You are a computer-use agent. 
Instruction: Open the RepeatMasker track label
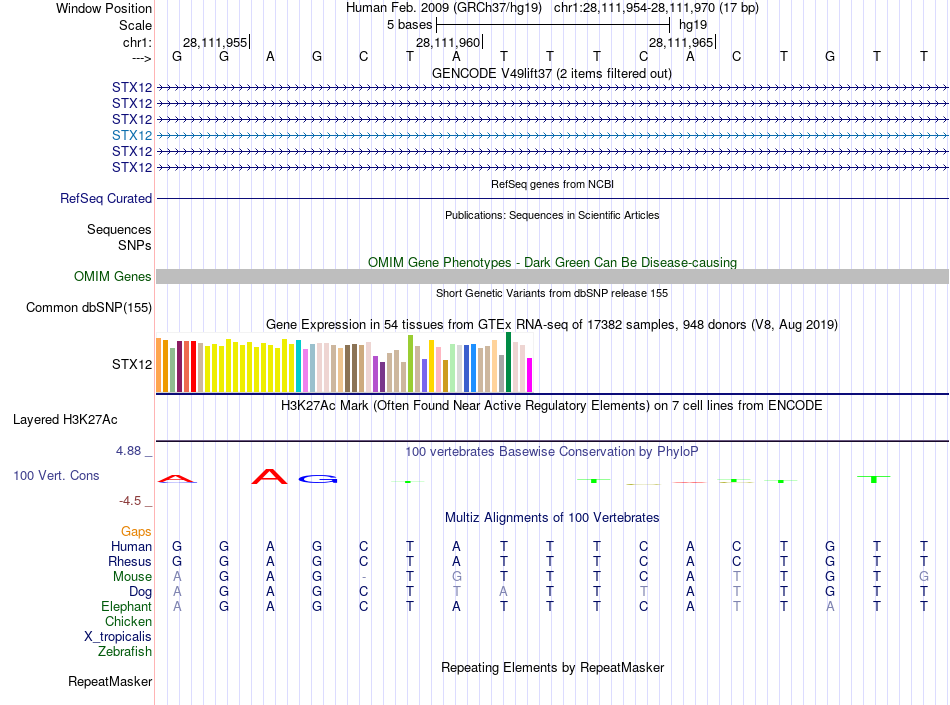pyautogui.click(x=110, y=682)
